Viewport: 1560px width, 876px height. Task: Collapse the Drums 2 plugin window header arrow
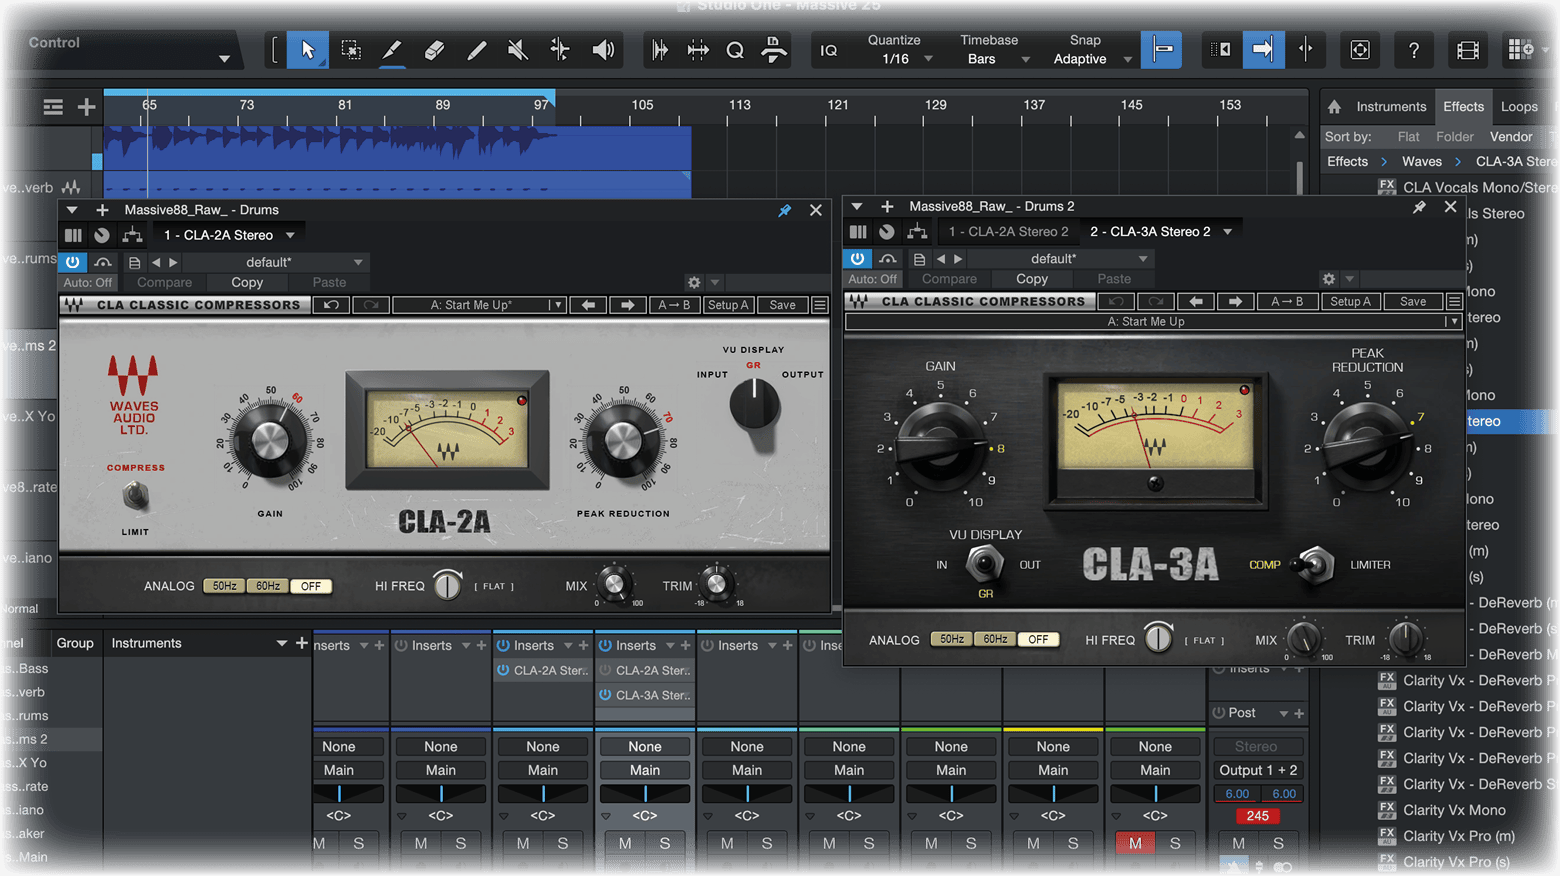click(857, 206)
